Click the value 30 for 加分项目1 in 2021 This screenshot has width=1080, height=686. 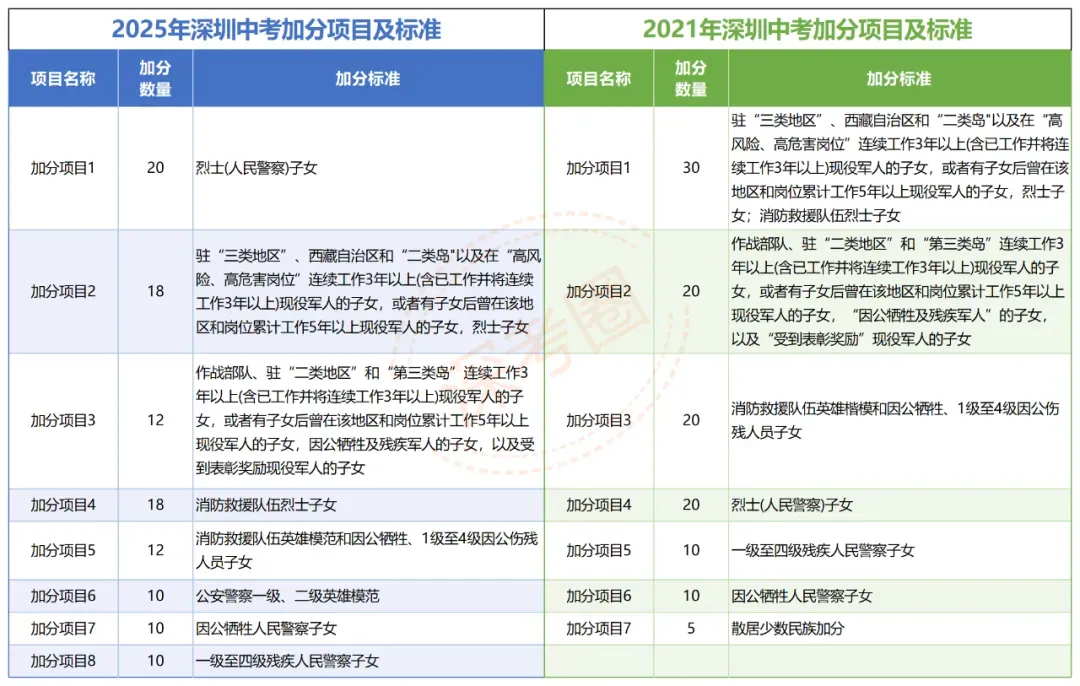pyautogui.click(x=693, y=168)
